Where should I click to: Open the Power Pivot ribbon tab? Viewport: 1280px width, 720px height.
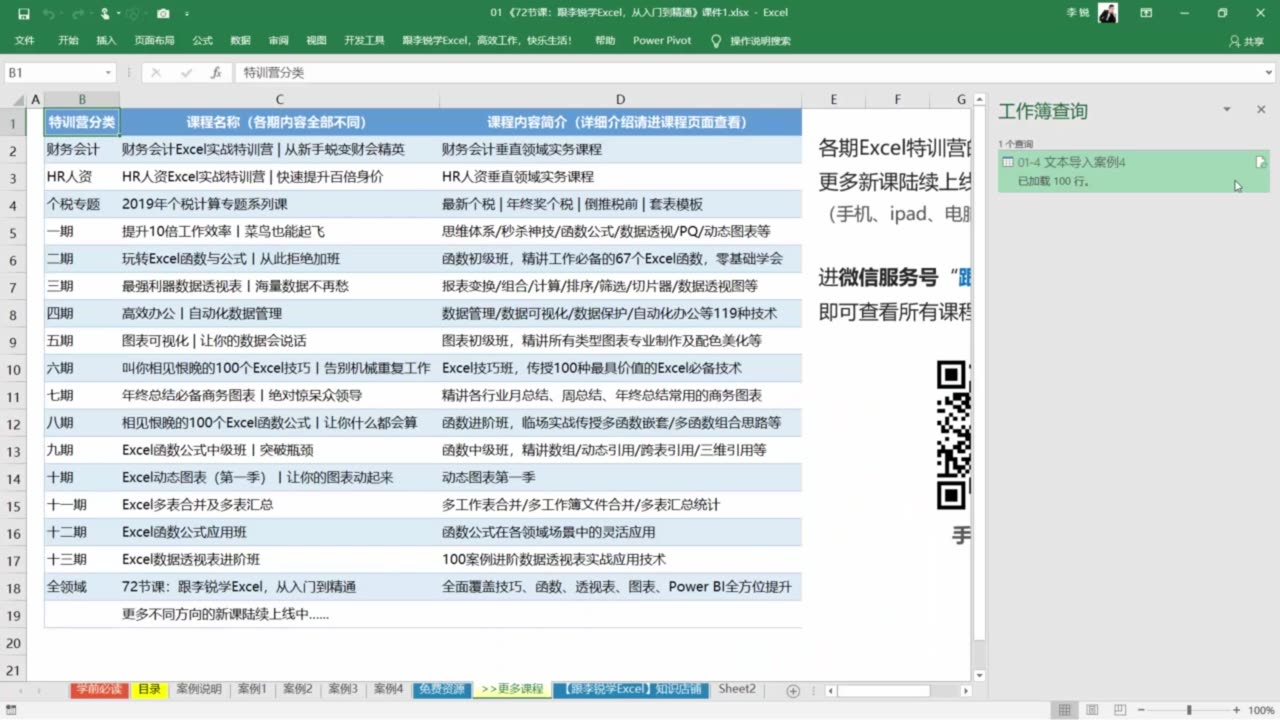click(662, 41)
